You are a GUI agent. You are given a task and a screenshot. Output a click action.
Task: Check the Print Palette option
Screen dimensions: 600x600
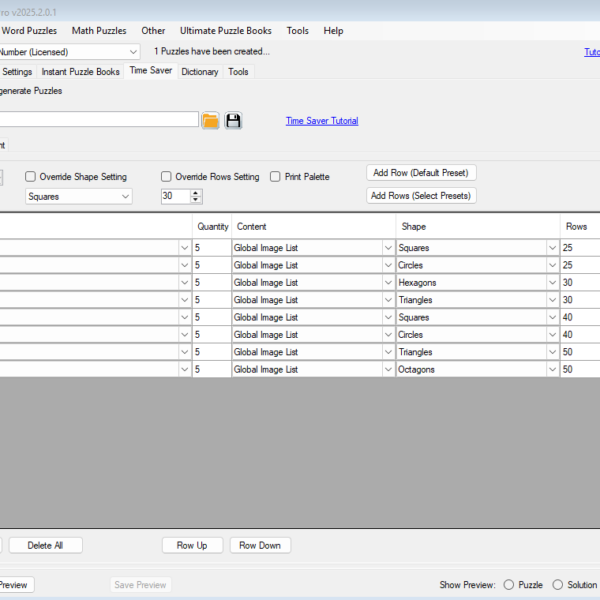click(x=275, y=177)
